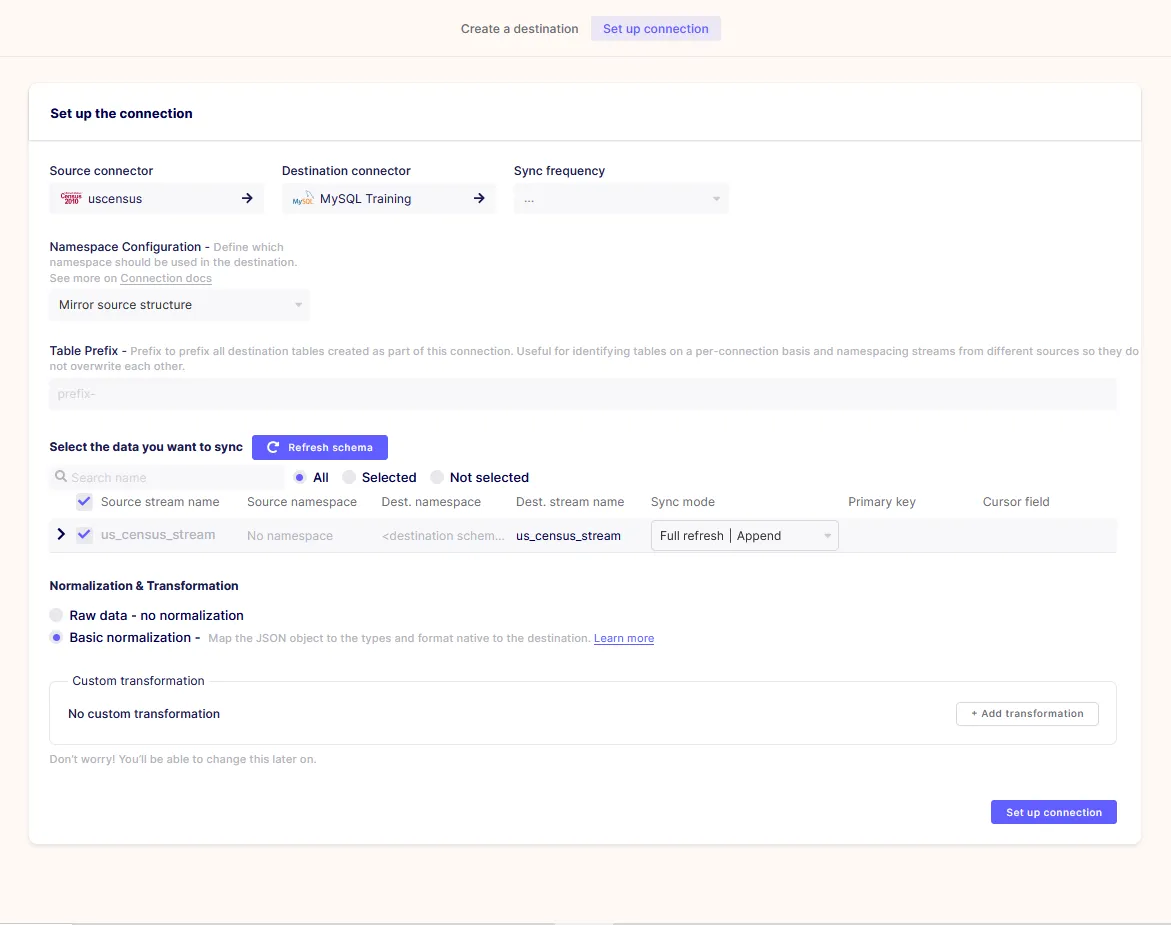1171x925 pixels.
Task: Click the <destination schem... namespace cell
Action: pos(443,536)
